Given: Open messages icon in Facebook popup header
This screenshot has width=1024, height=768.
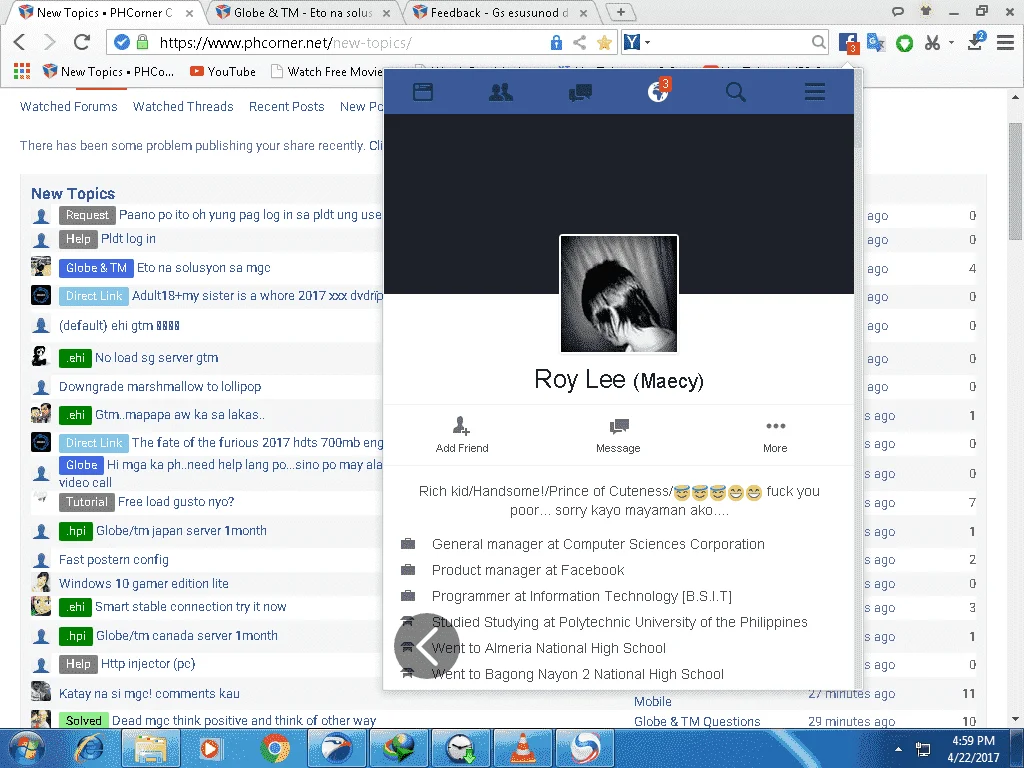Looking at the screenshot, I should 580,92.
